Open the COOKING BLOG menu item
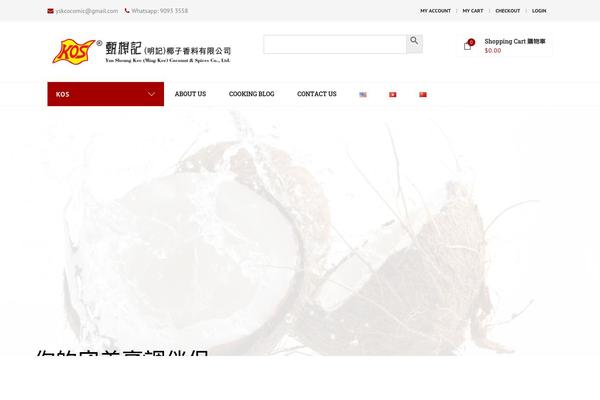600x400 pixels. click(x=251, y=94)
